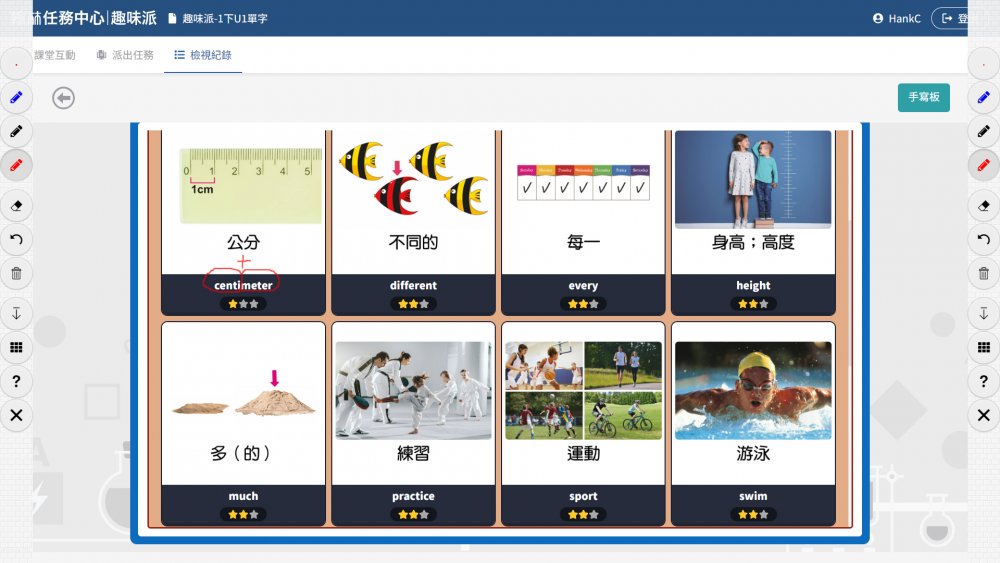Open the 課堂互動 tab
1000x563 pixels.
click(x=54, y=55)
